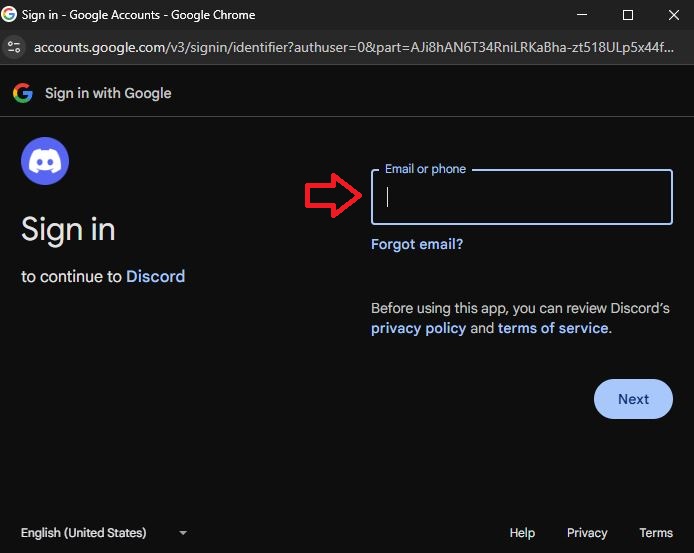This screenshot has width=694, height=553.
Task: Maximize the Chrome sign-in window
Action: tap(627, 15)
